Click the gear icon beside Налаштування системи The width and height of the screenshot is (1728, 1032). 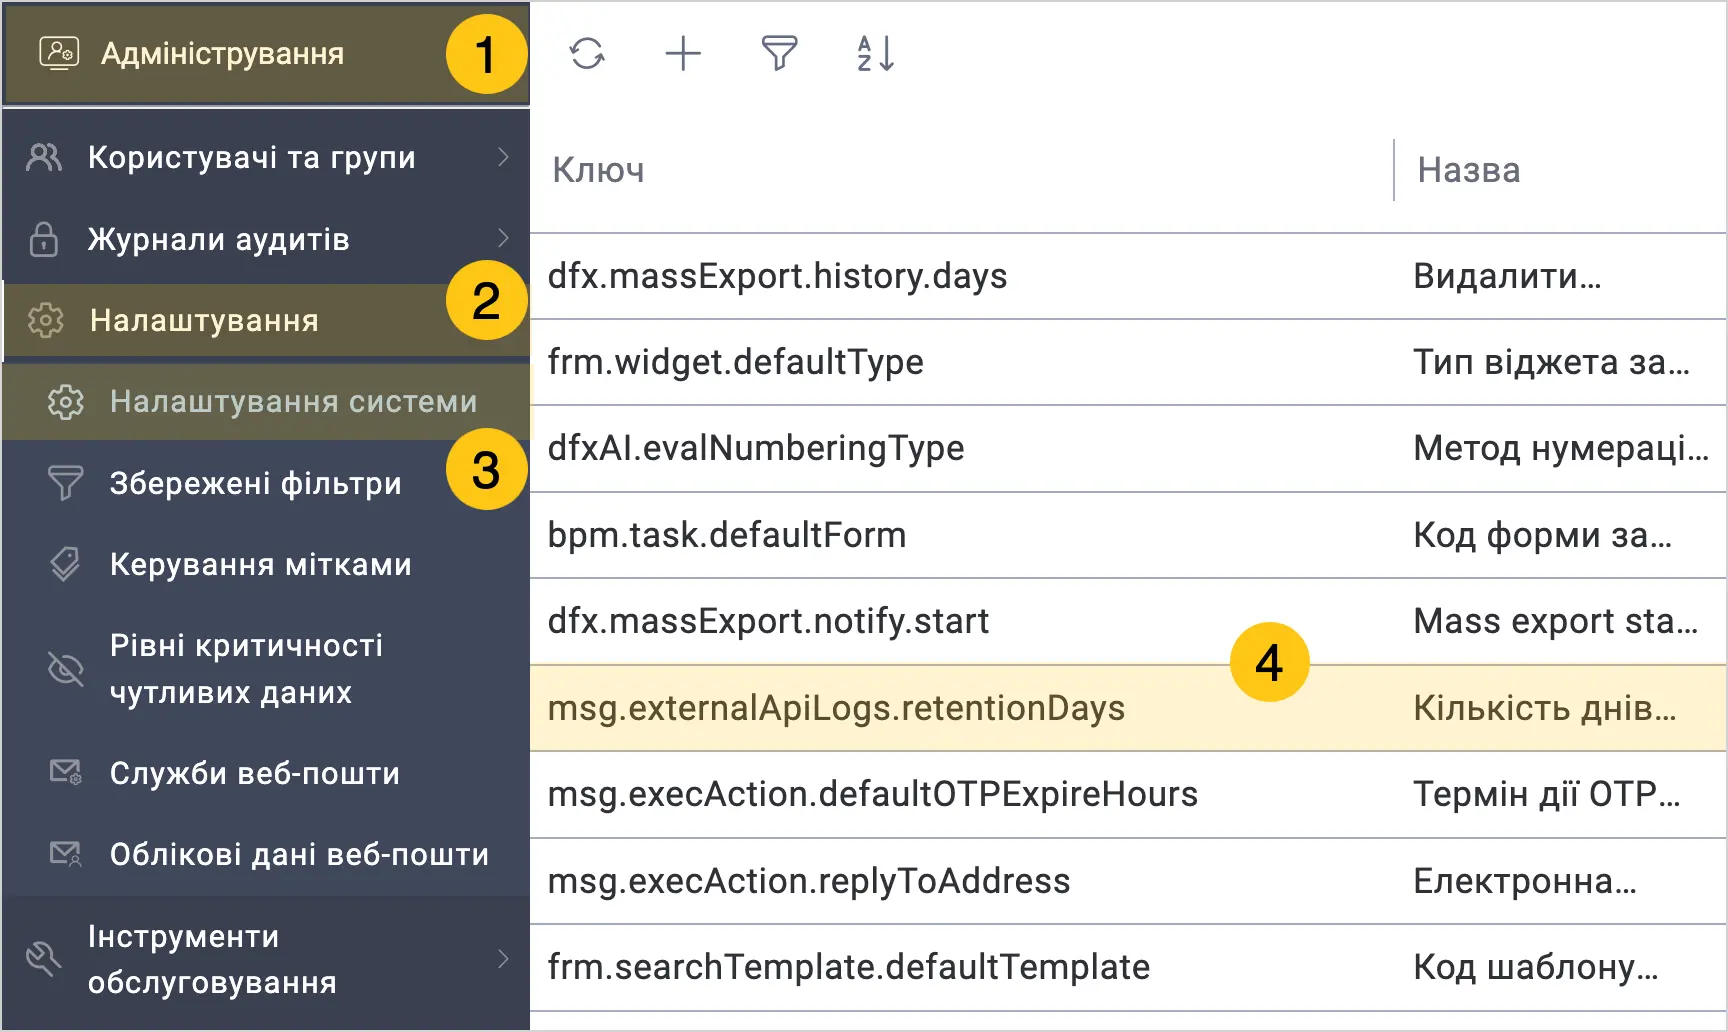point(66,401)
